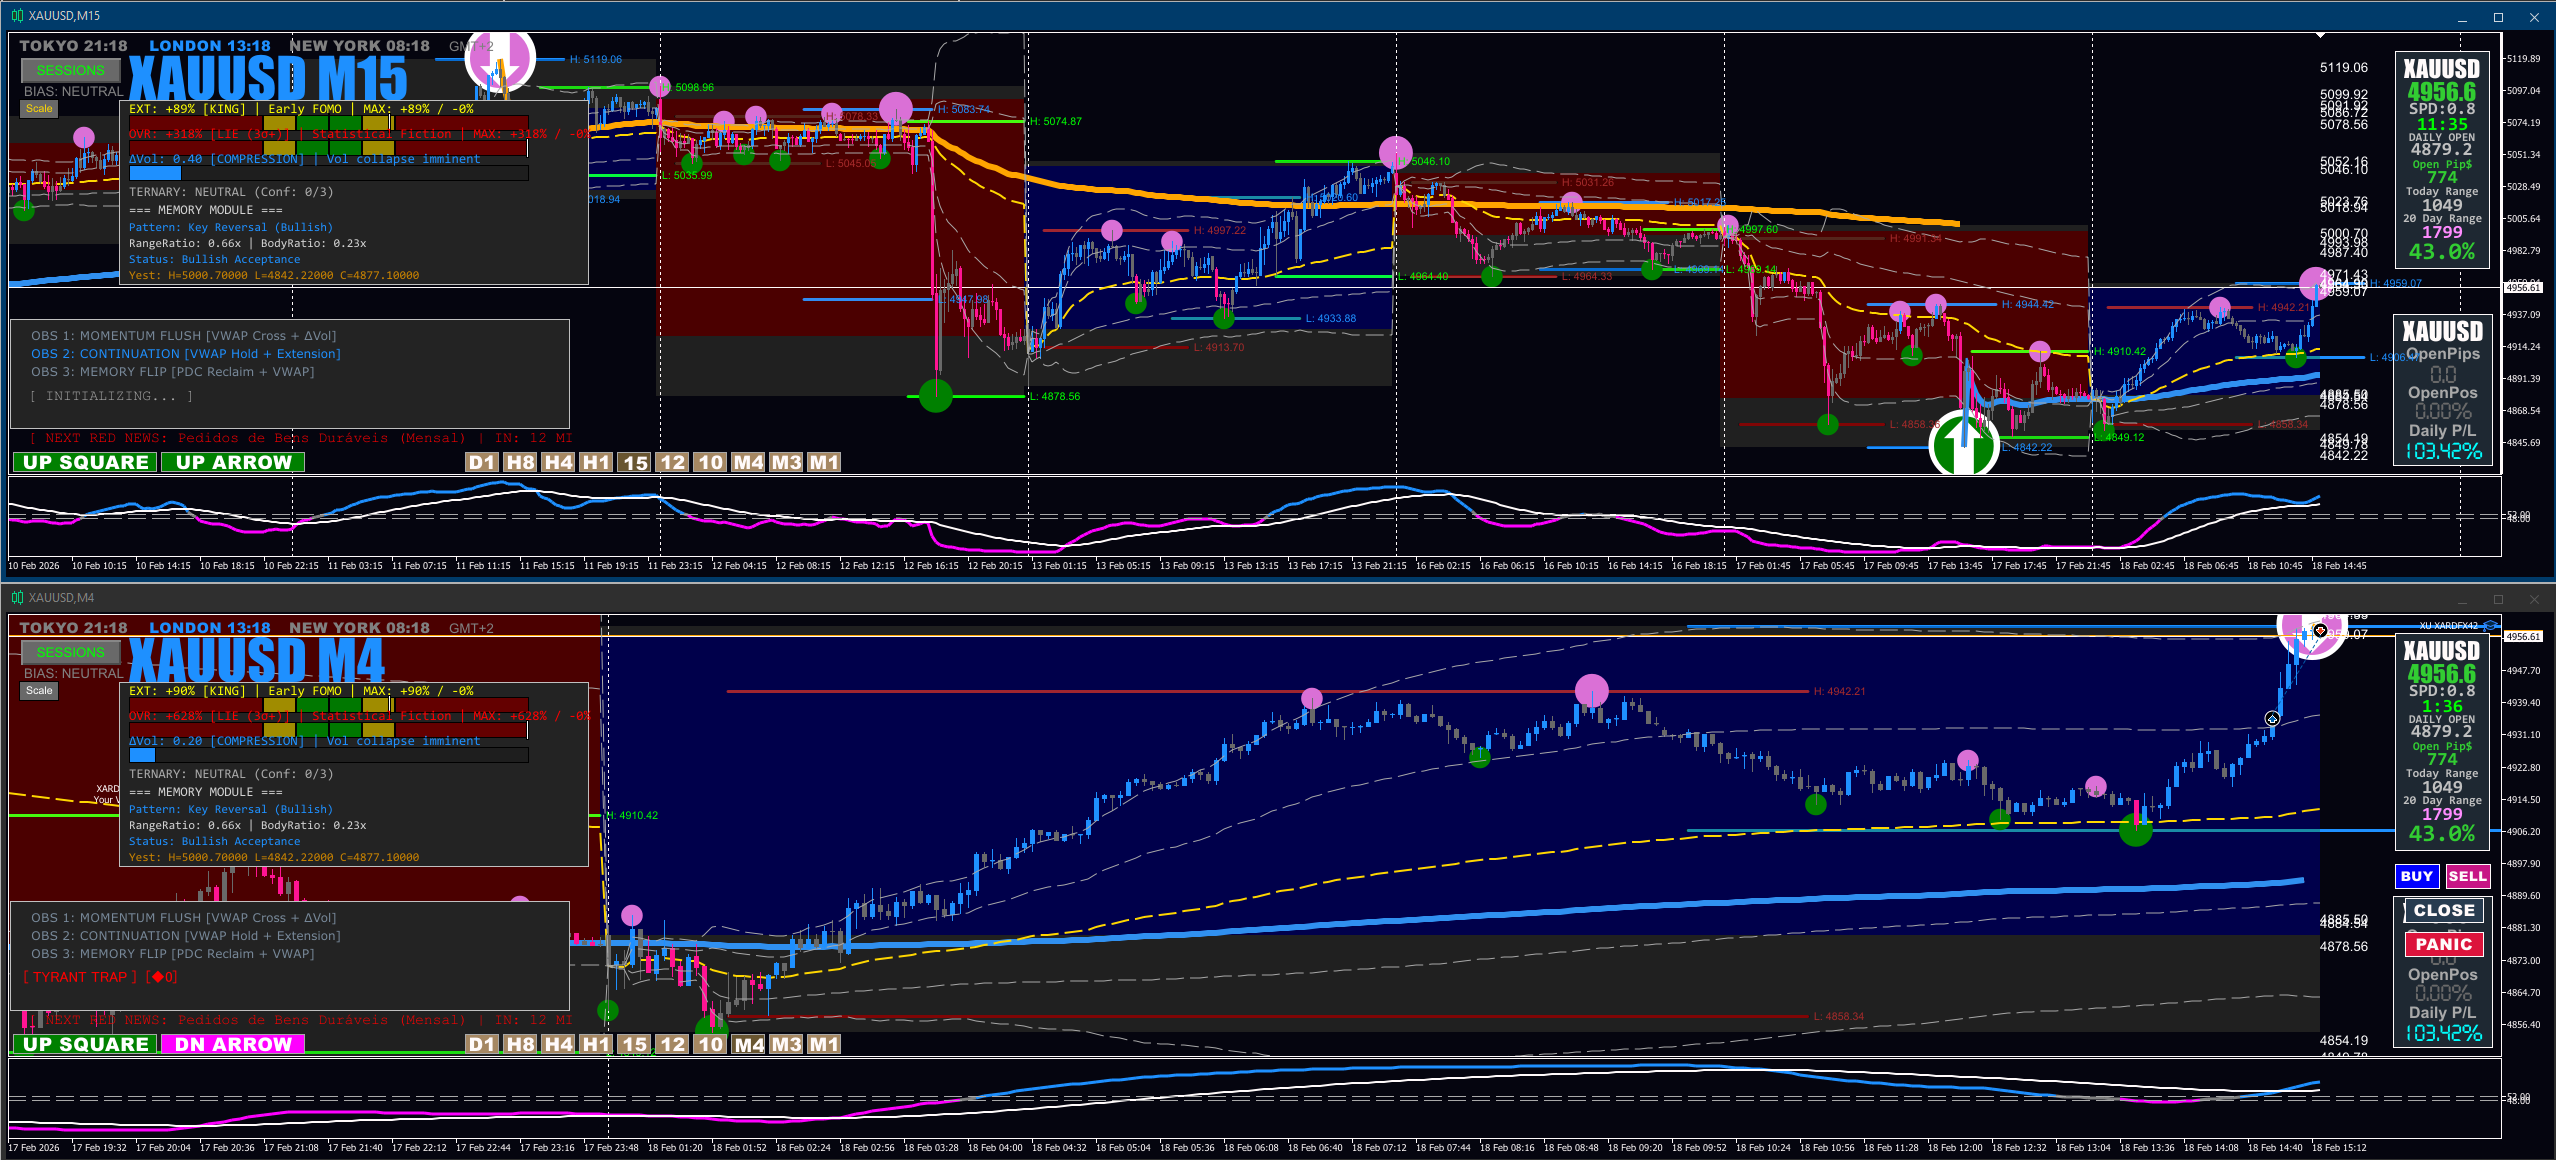2556x1160 pixels.
Task: Maximize the XAUUSD,M15 chart window
Action: [2498, 17]
